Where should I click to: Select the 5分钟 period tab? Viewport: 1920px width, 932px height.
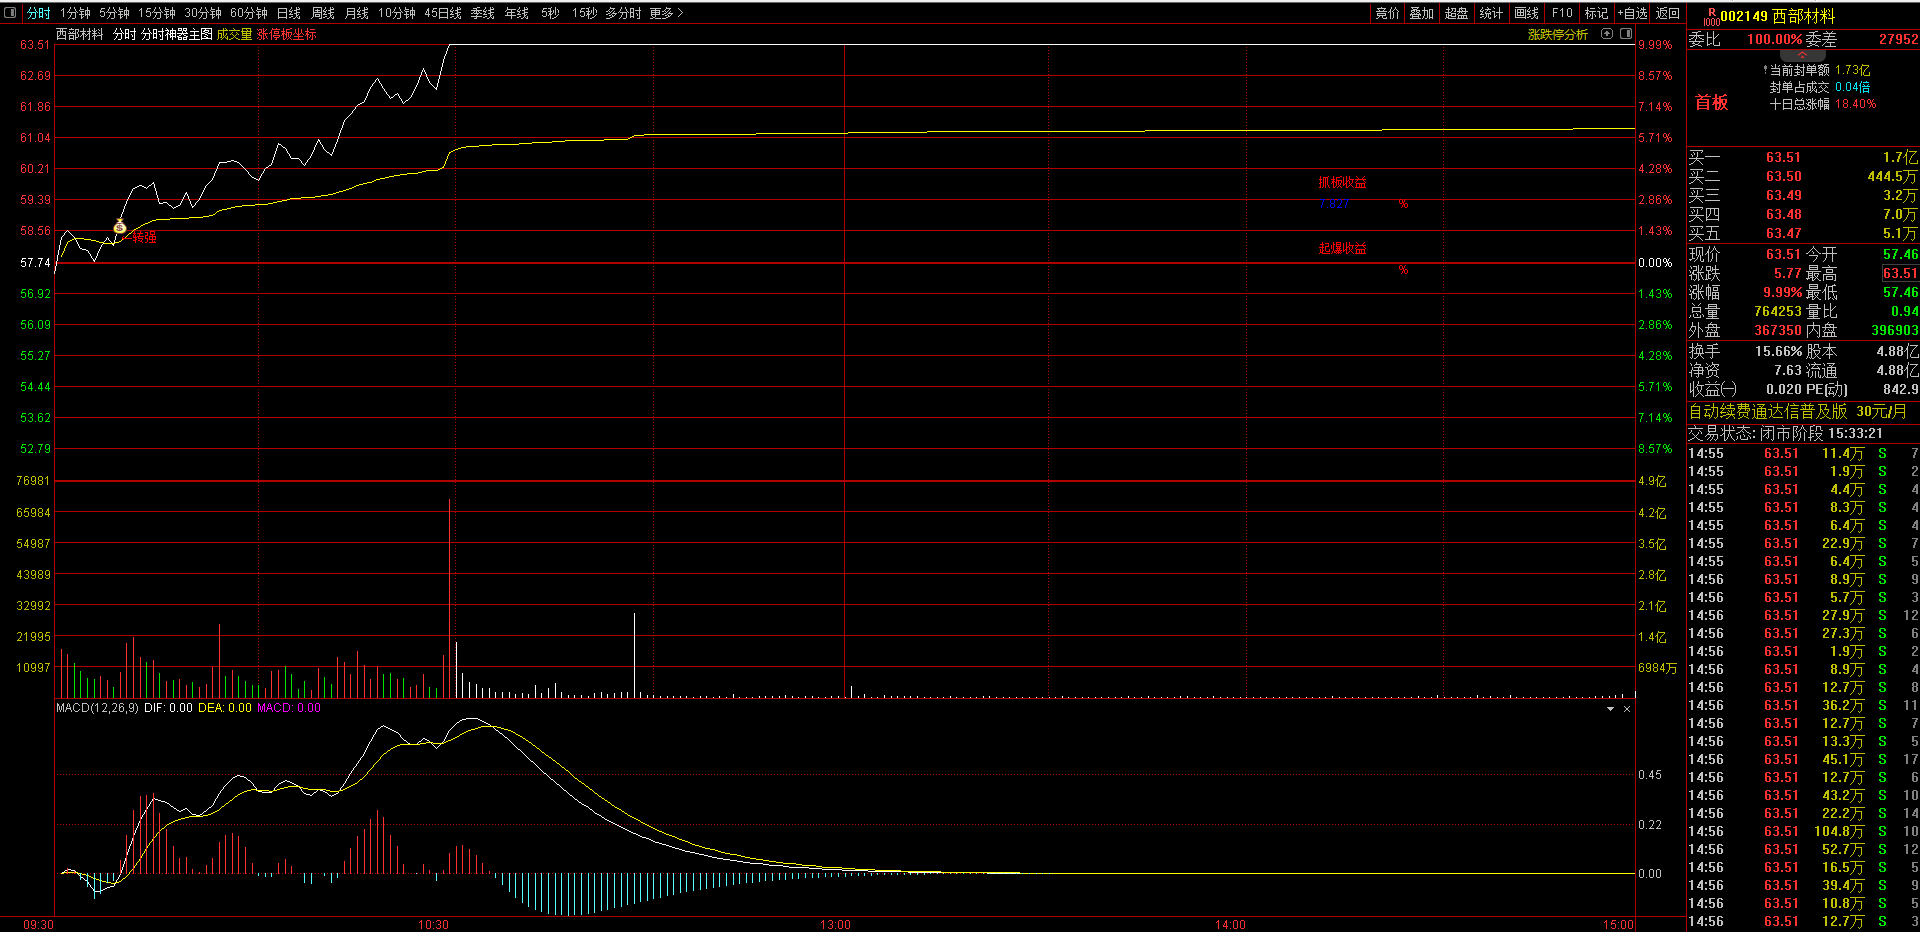point(115,13)
